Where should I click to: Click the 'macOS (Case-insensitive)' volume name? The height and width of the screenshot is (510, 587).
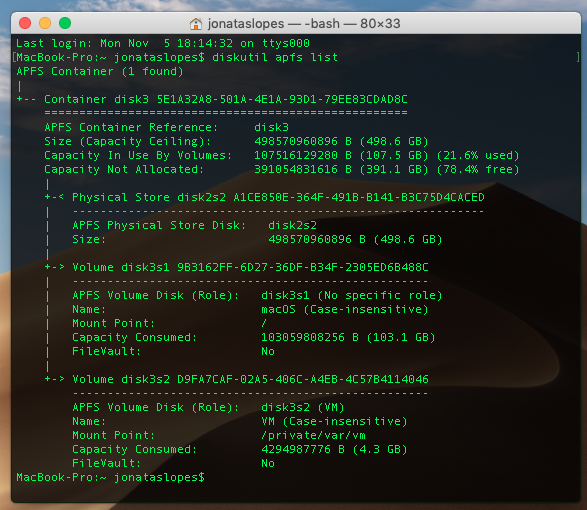click(344, 309)
